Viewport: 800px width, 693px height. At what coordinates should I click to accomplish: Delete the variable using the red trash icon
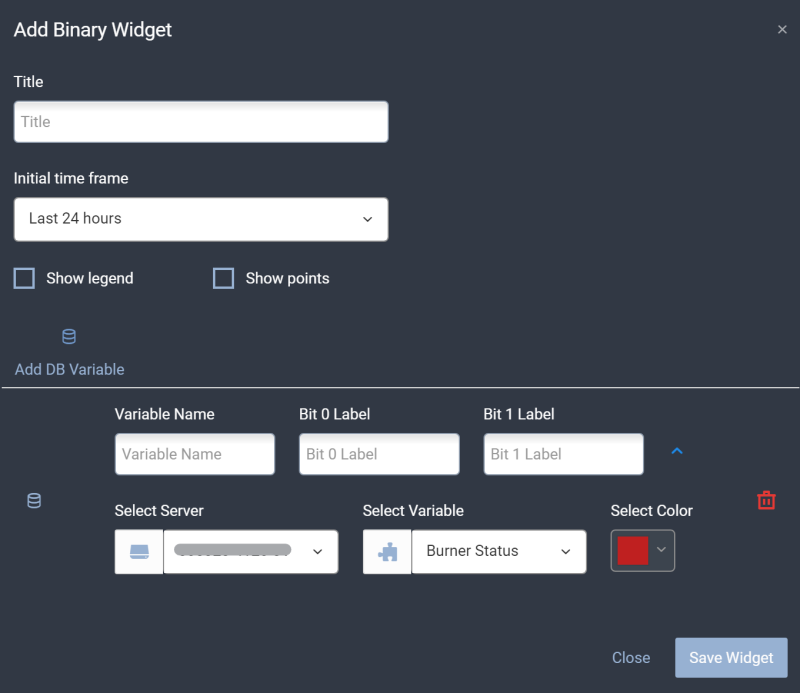[x=766, y=500]
